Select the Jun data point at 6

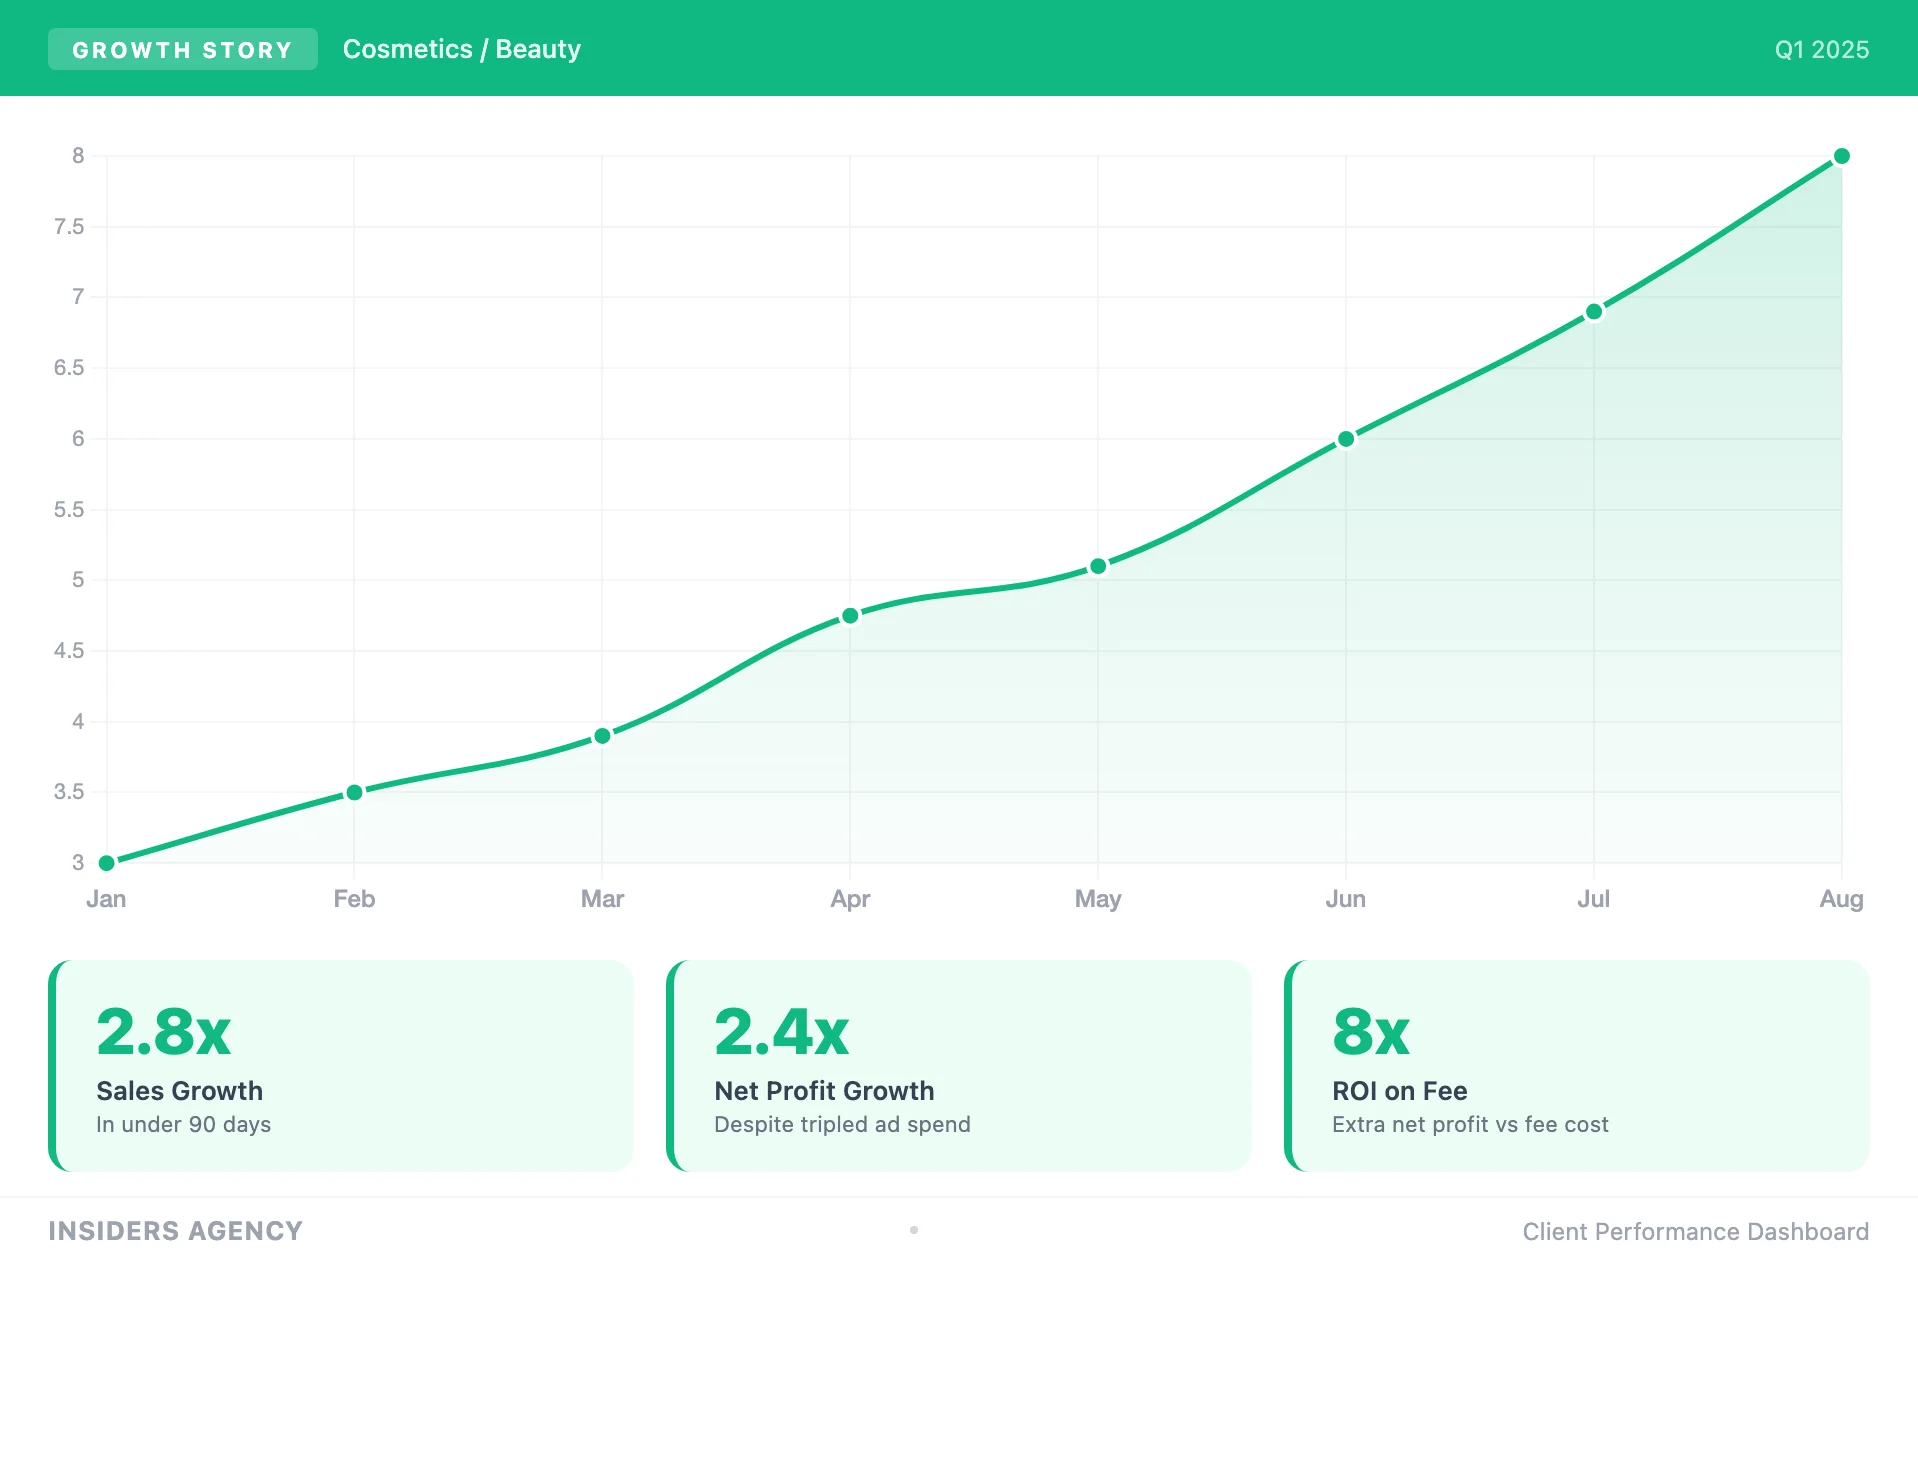(x=1346, y=439)
